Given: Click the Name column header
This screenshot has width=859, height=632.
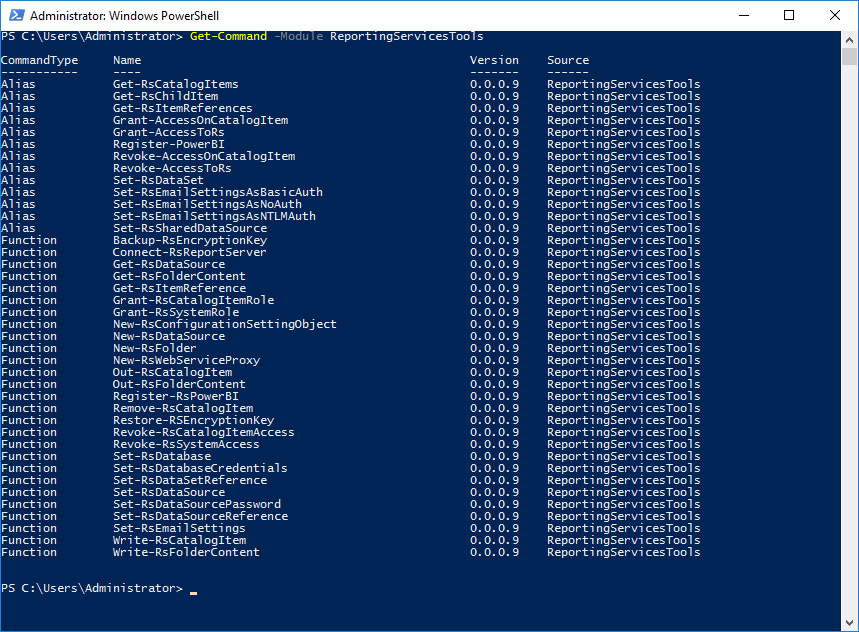Looking at the screenshot, I should tap(127, 60).
